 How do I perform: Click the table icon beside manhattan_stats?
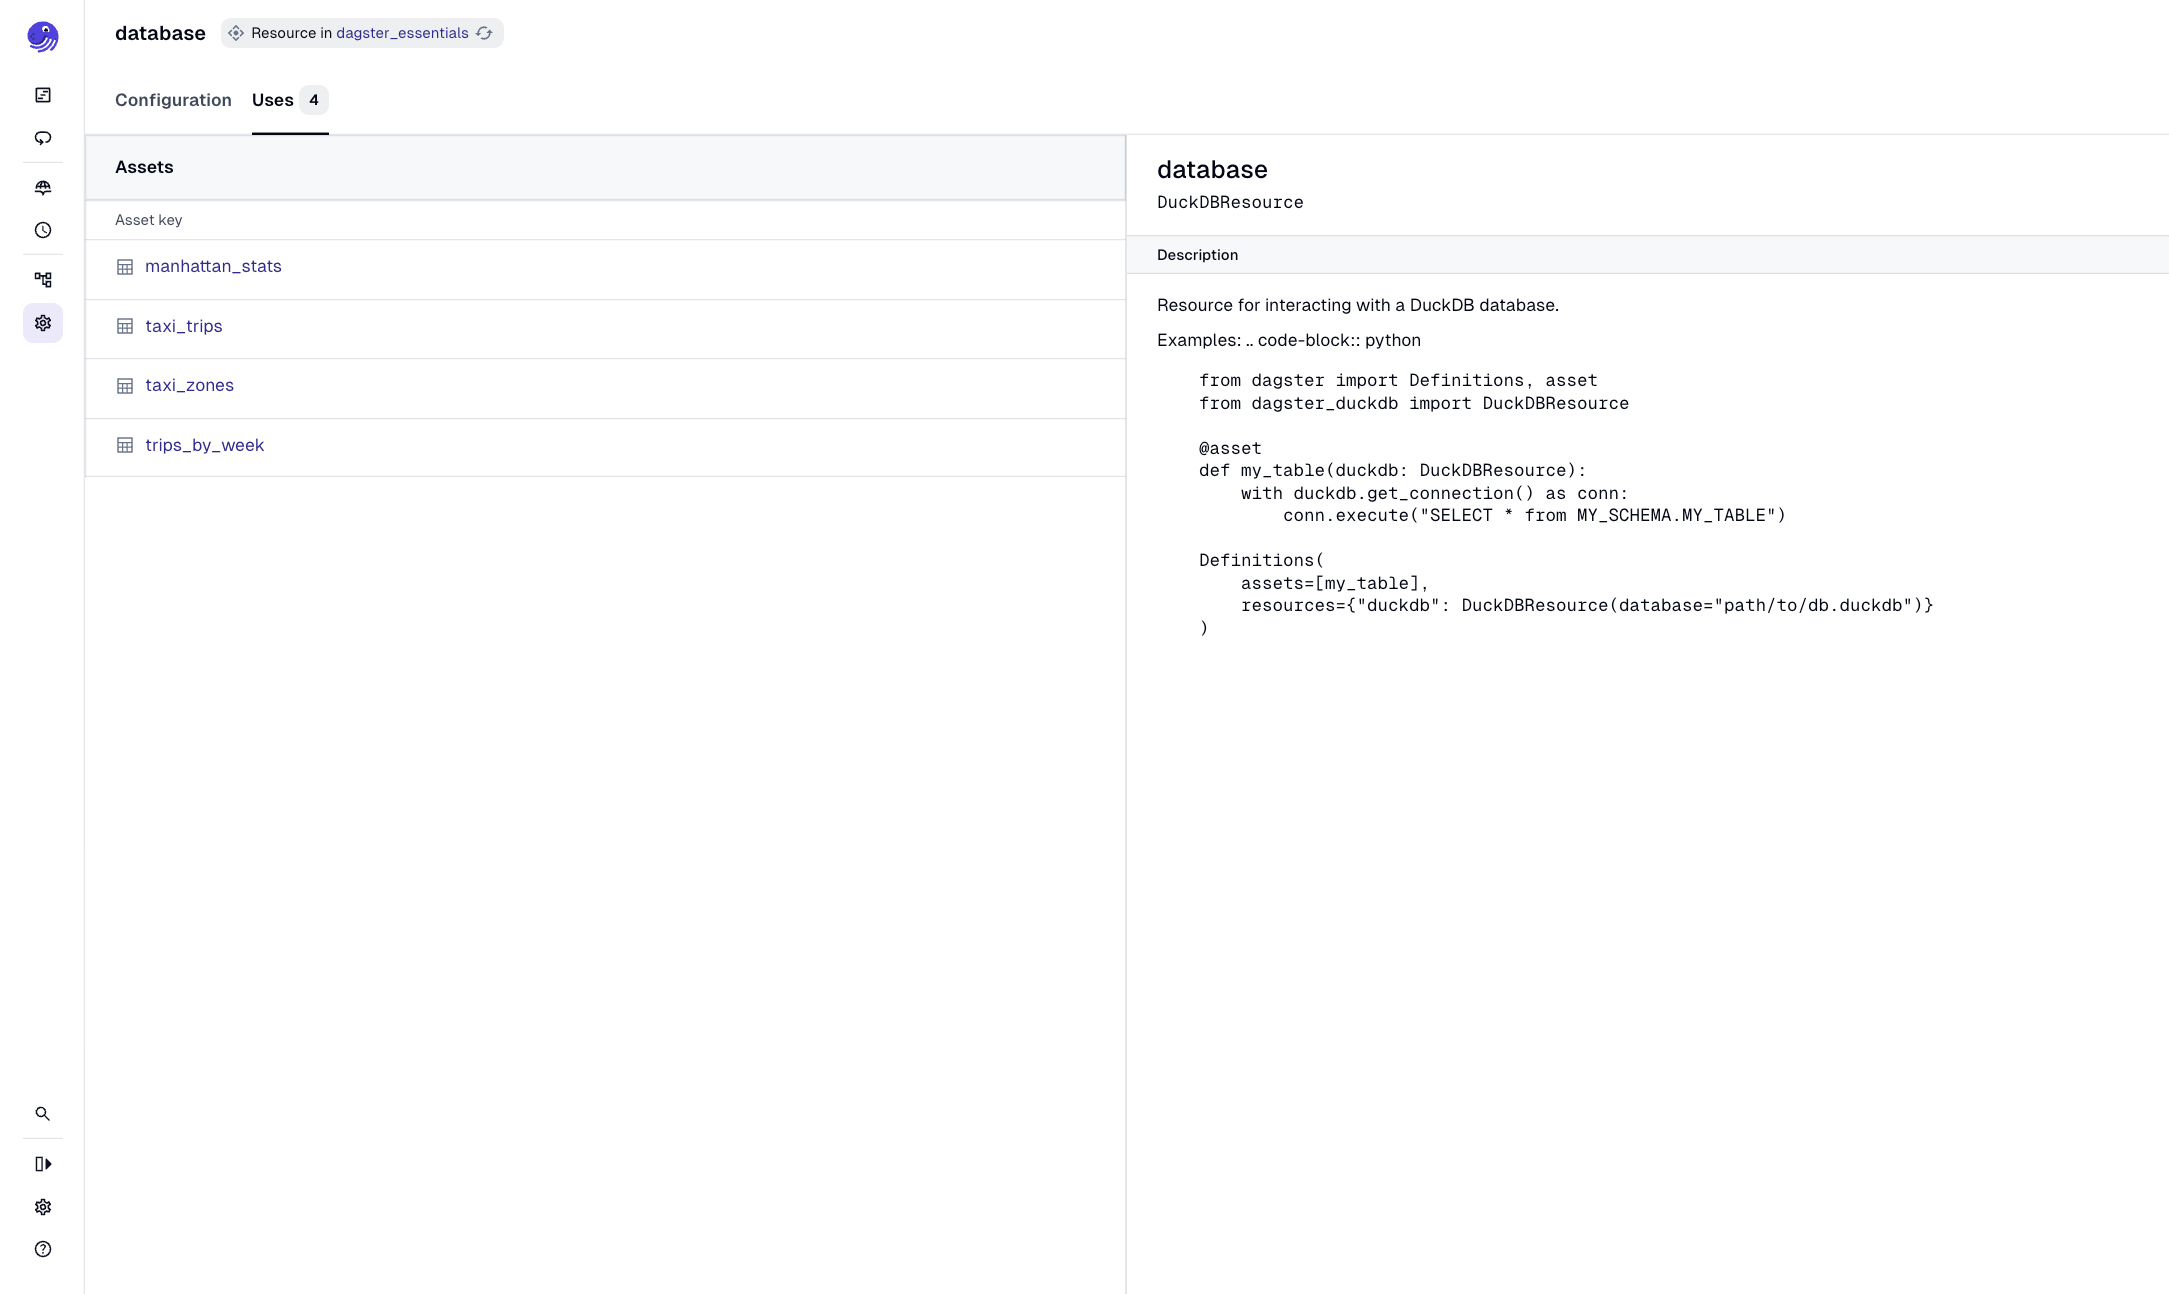[124, 266]
